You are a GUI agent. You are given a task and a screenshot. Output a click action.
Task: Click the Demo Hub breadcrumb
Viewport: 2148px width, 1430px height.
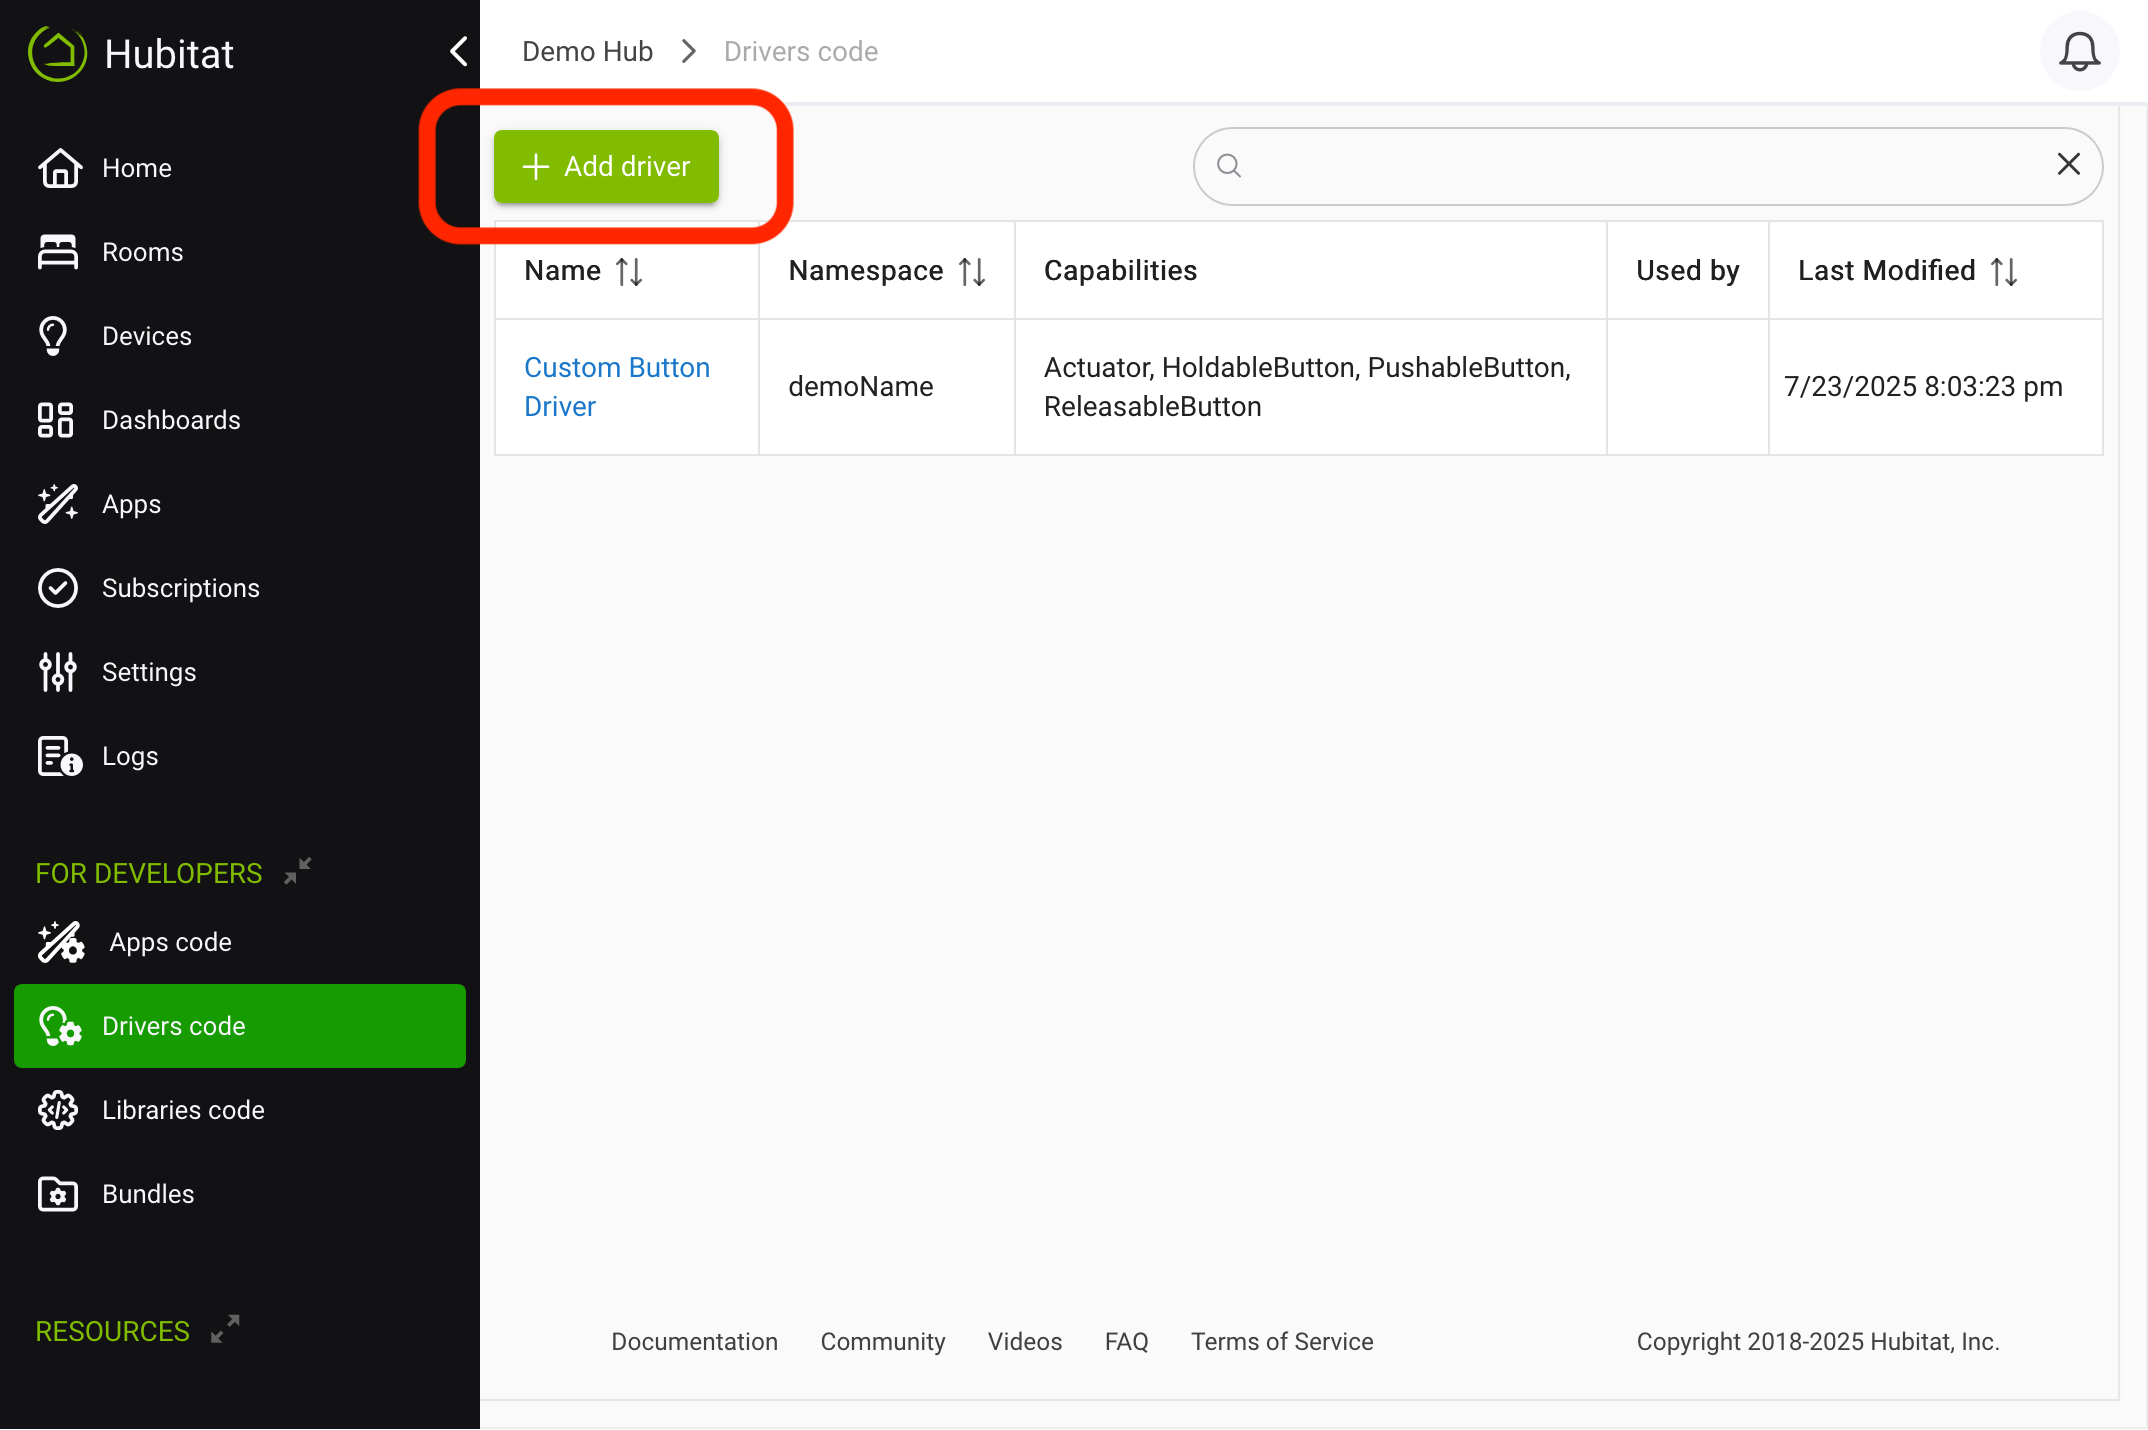[x=587, y=51]
